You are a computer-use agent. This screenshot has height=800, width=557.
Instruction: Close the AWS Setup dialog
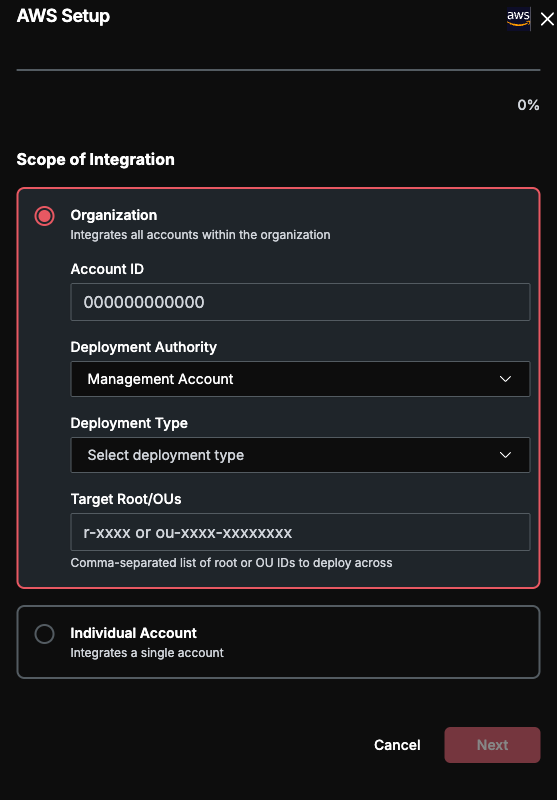[546, 19]
